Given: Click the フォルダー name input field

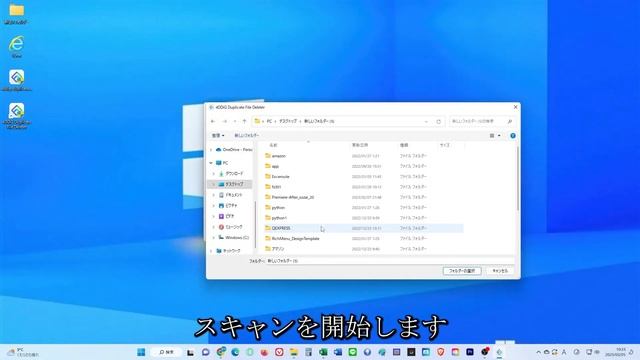Looking at the screenshot, I should pyautogui.click(x=390, y=260).
